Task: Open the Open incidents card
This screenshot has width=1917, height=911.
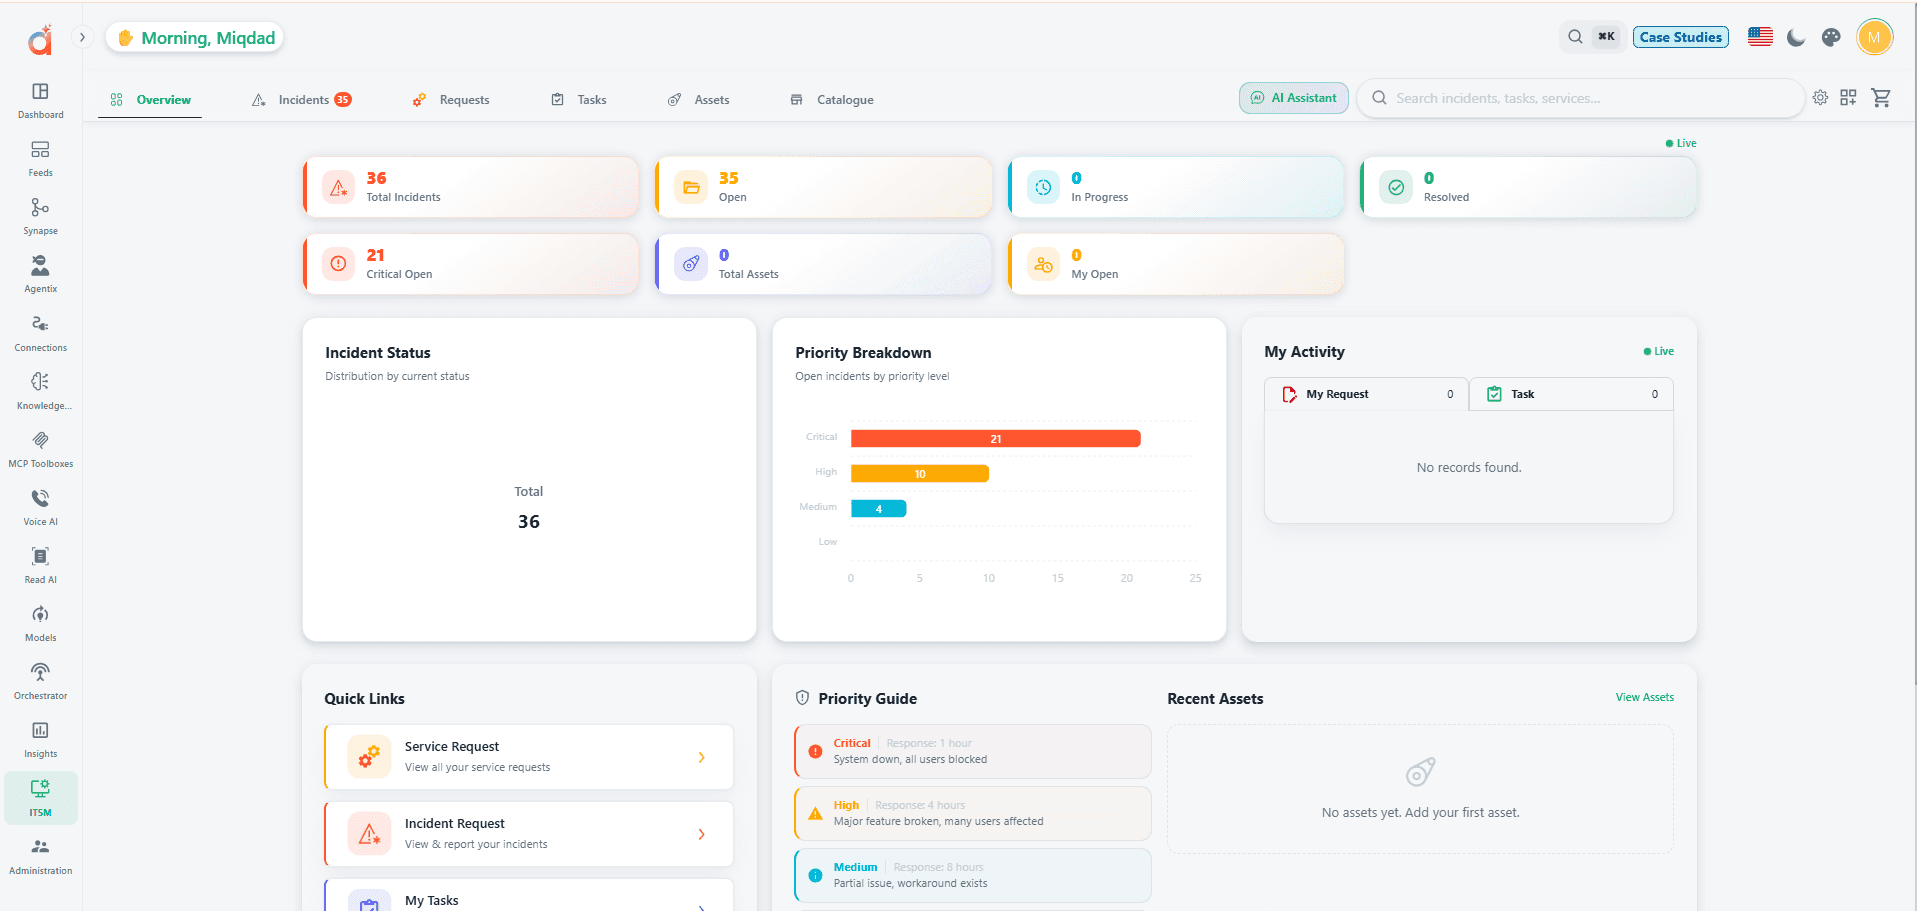Action: pyautogui.click(x=824, y=187)
